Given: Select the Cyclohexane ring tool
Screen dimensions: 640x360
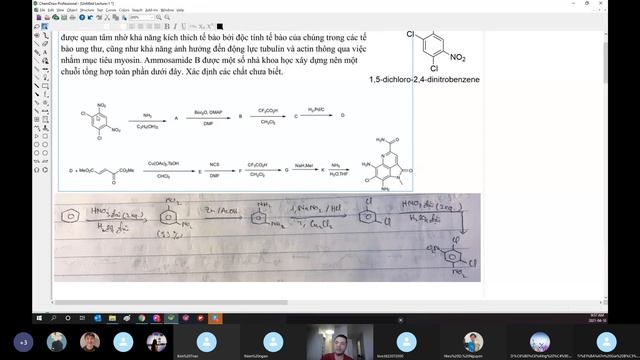Looking at the screenshot, I should 45,144.
